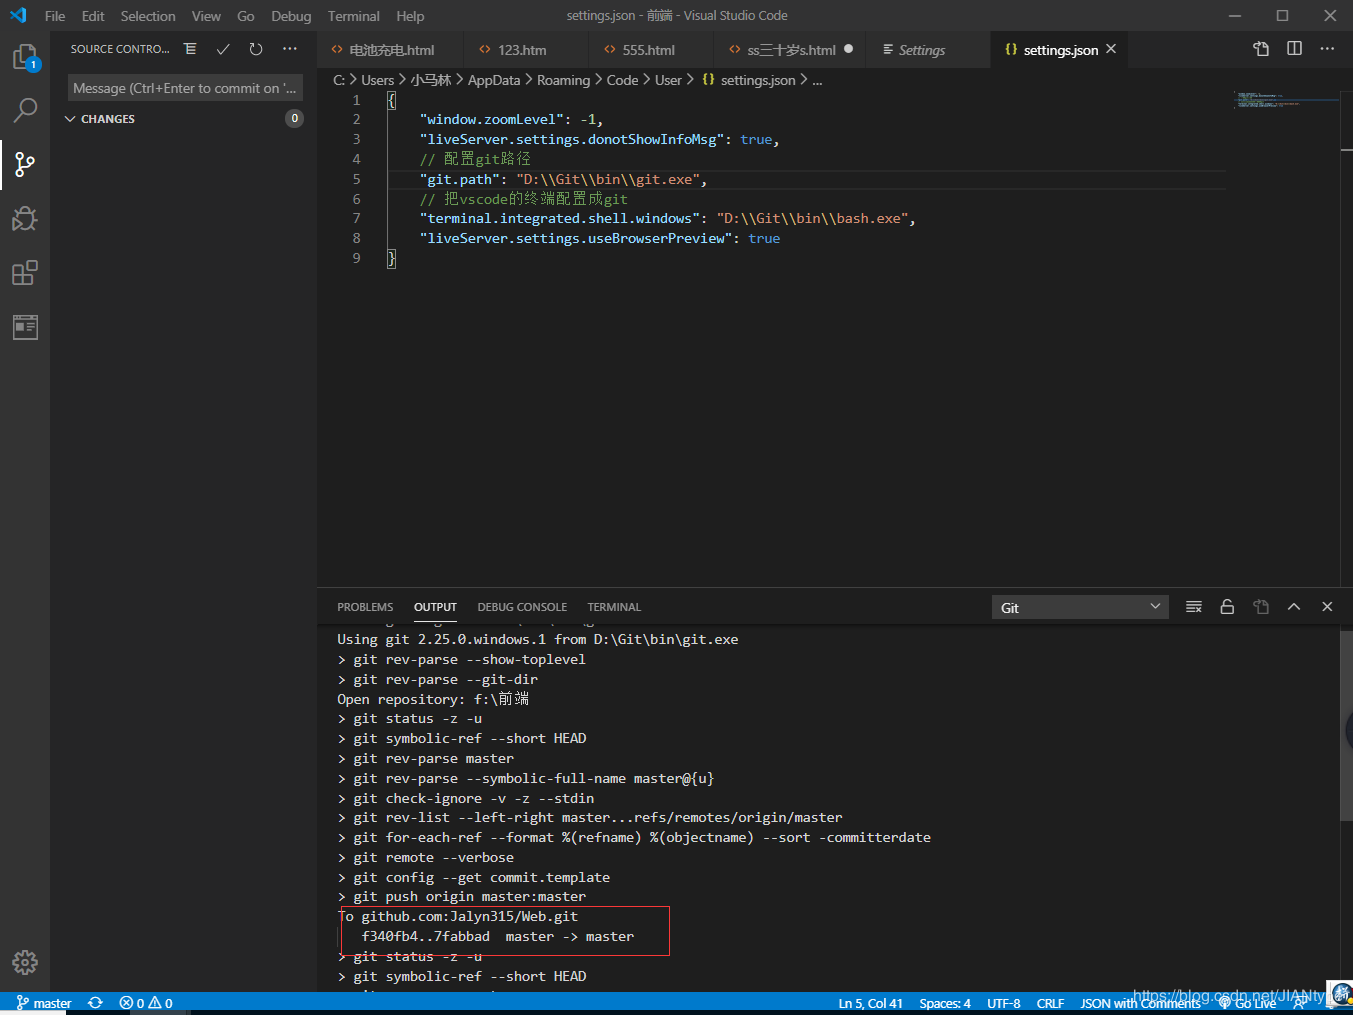This screenshot has height=1015, width=1353.
Task: Open the Terminal menu
Action: click(x=353, y=16)
